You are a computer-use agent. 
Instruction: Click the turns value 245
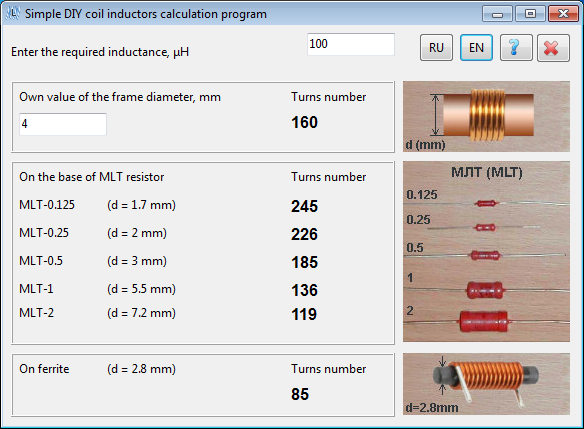304,206
